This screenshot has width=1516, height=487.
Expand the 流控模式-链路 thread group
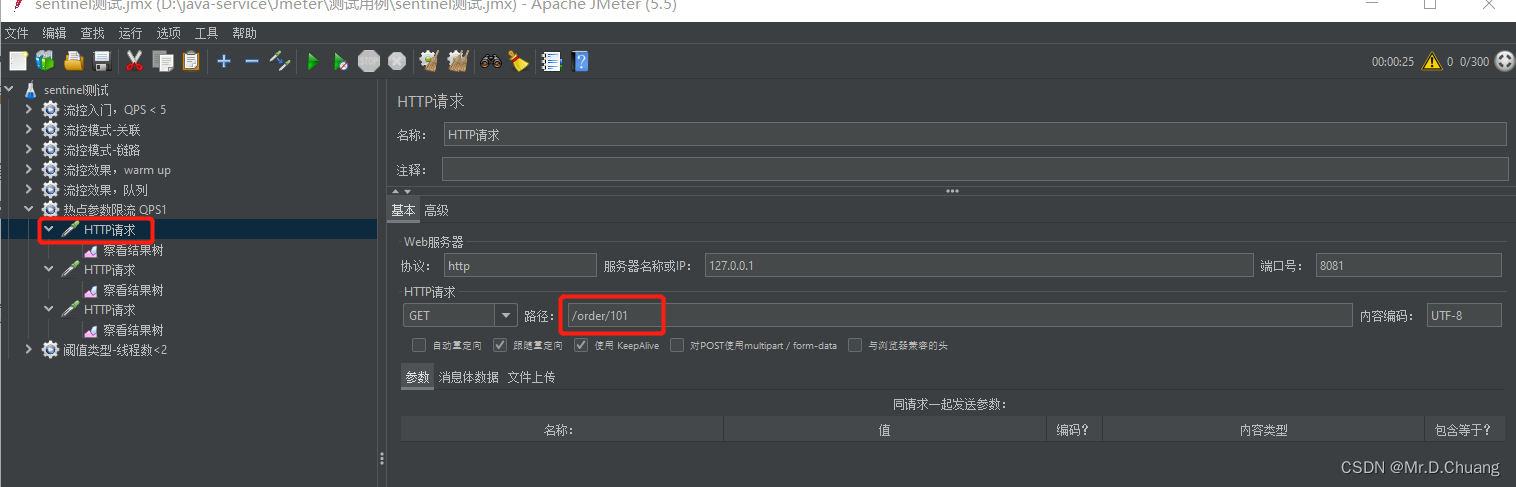[29, 150]
